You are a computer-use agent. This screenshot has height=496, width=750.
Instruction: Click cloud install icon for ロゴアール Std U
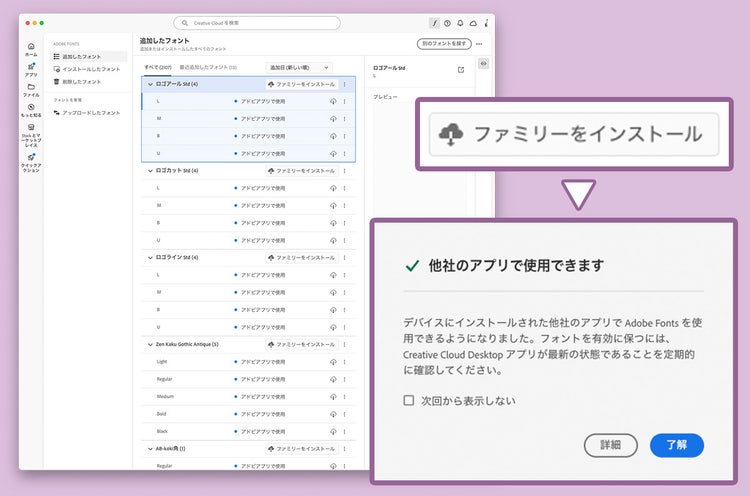click(x=333, y=154)
